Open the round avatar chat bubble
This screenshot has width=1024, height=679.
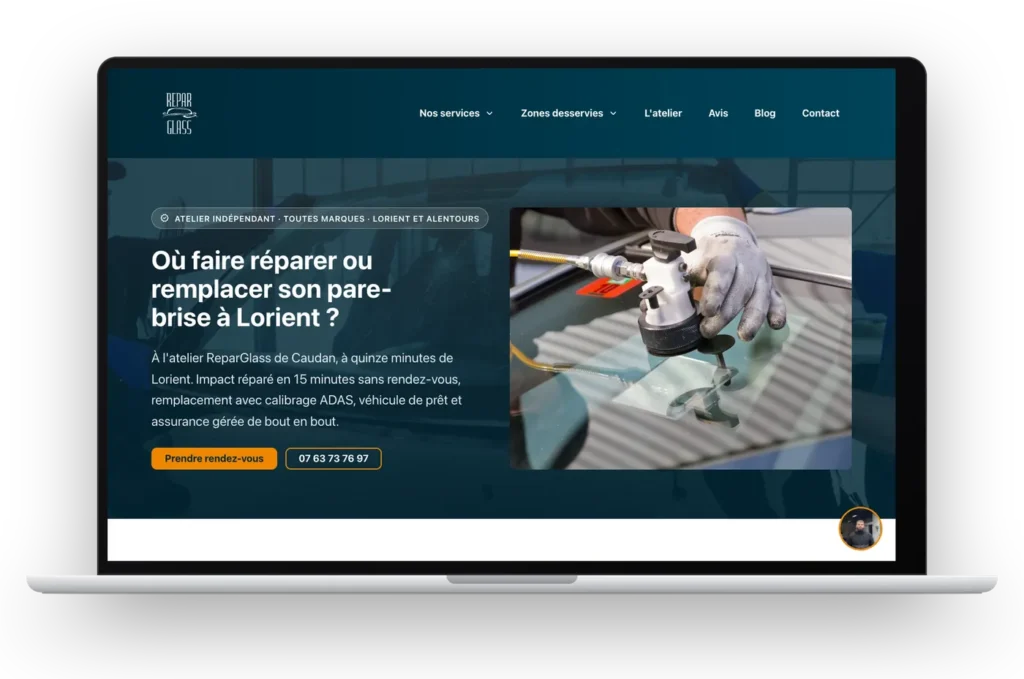[860, 528]
